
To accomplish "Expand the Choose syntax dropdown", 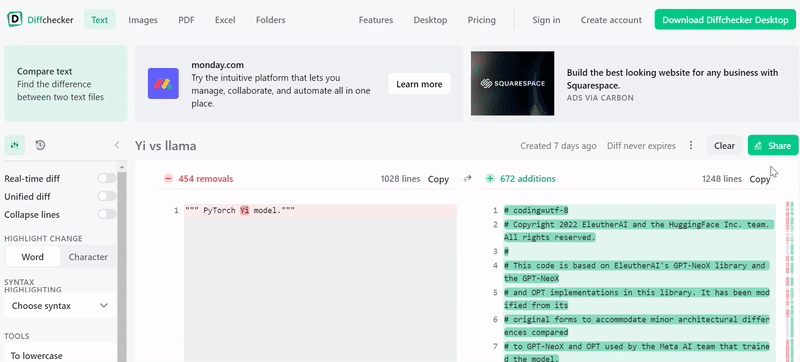I will pyautogui.click(x=60, y=306).
